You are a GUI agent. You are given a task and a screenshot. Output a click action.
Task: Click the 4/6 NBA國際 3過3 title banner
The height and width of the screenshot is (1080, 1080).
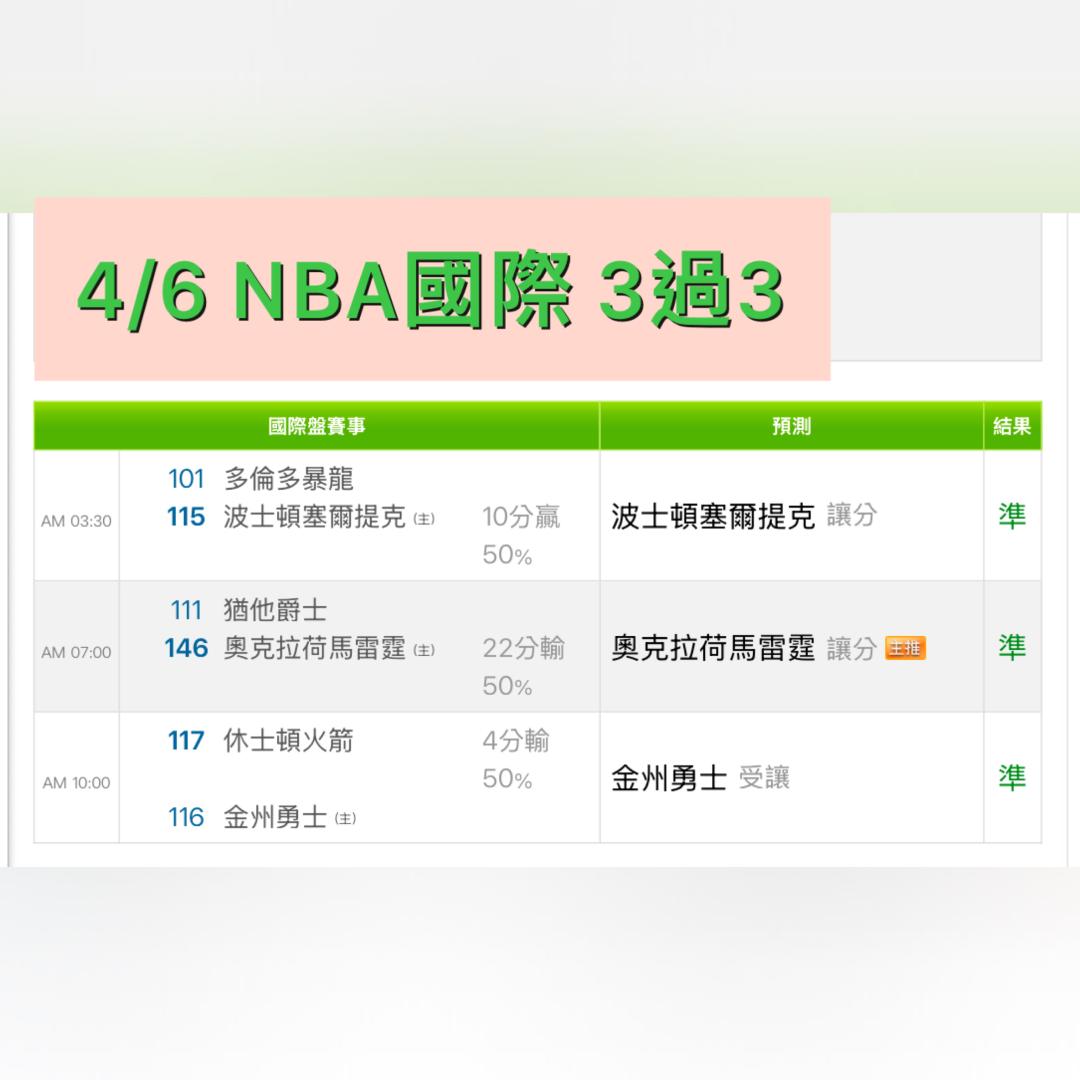pos(432,289)
